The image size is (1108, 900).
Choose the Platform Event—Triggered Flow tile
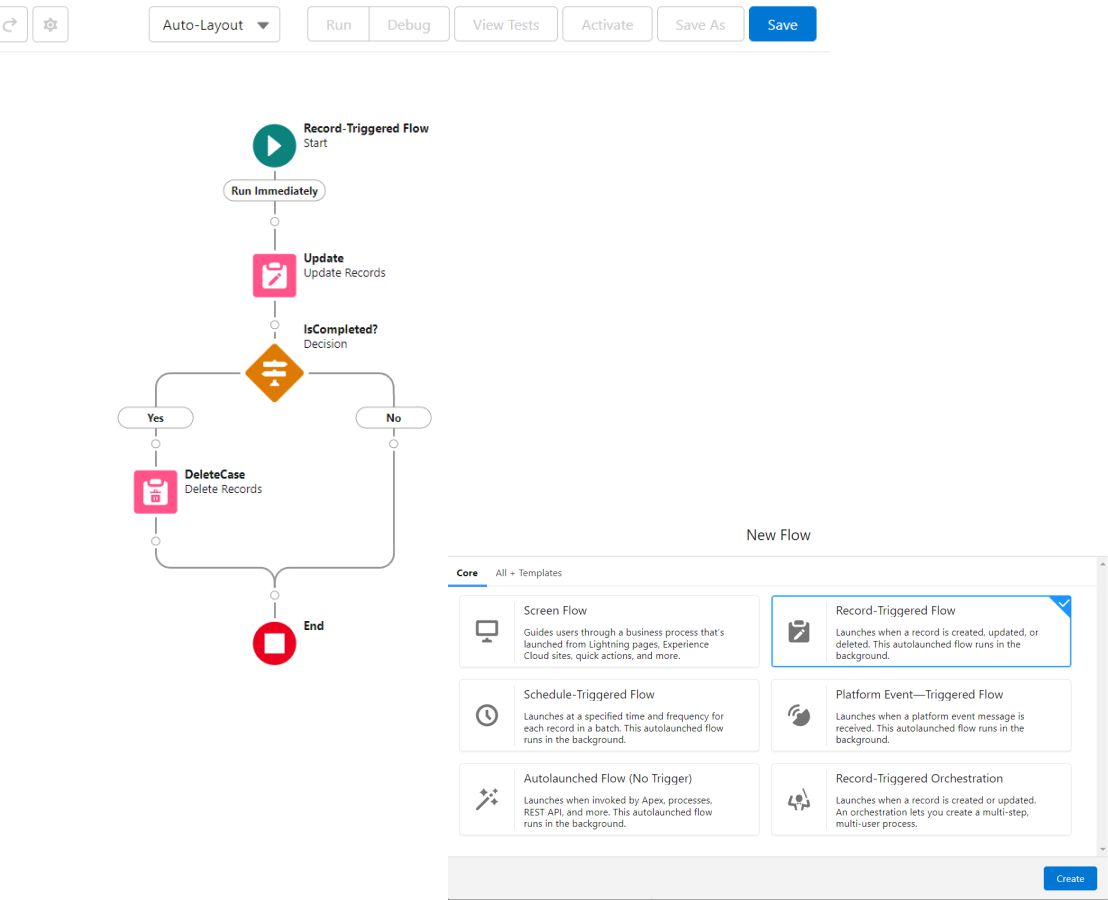point(920,715)
